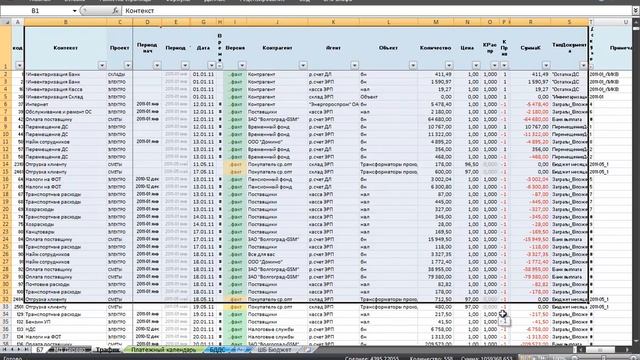Open the Версия column filter dropdown
Image resolution: width=640 pixels, height=360 pixels.
tap(242, 65)
